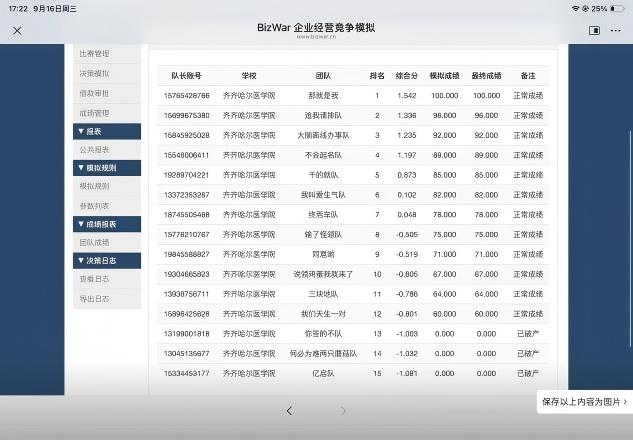The width and height of the screenshot is (633, 440).
Task: Collapse the 报表 sidebar section
Action: [x=107, y=131]
